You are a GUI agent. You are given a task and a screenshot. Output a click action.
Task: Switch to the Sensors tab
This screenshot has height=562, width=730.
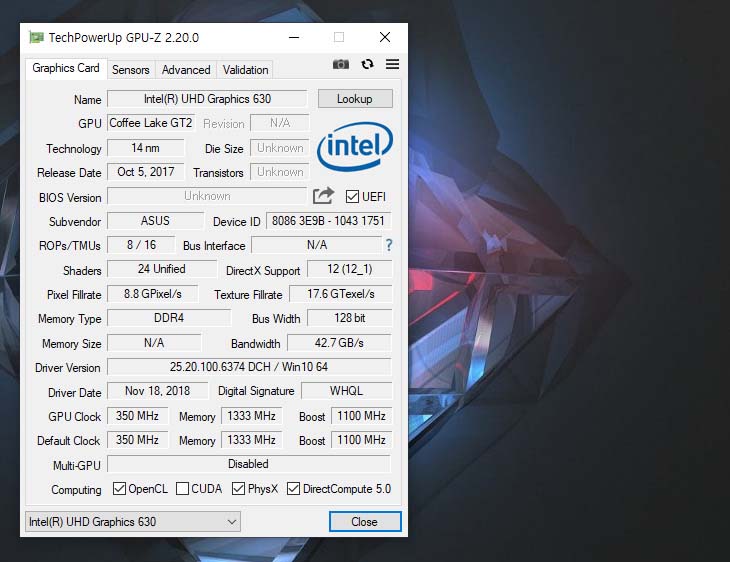pyautogui.click(x=131, y=70)
